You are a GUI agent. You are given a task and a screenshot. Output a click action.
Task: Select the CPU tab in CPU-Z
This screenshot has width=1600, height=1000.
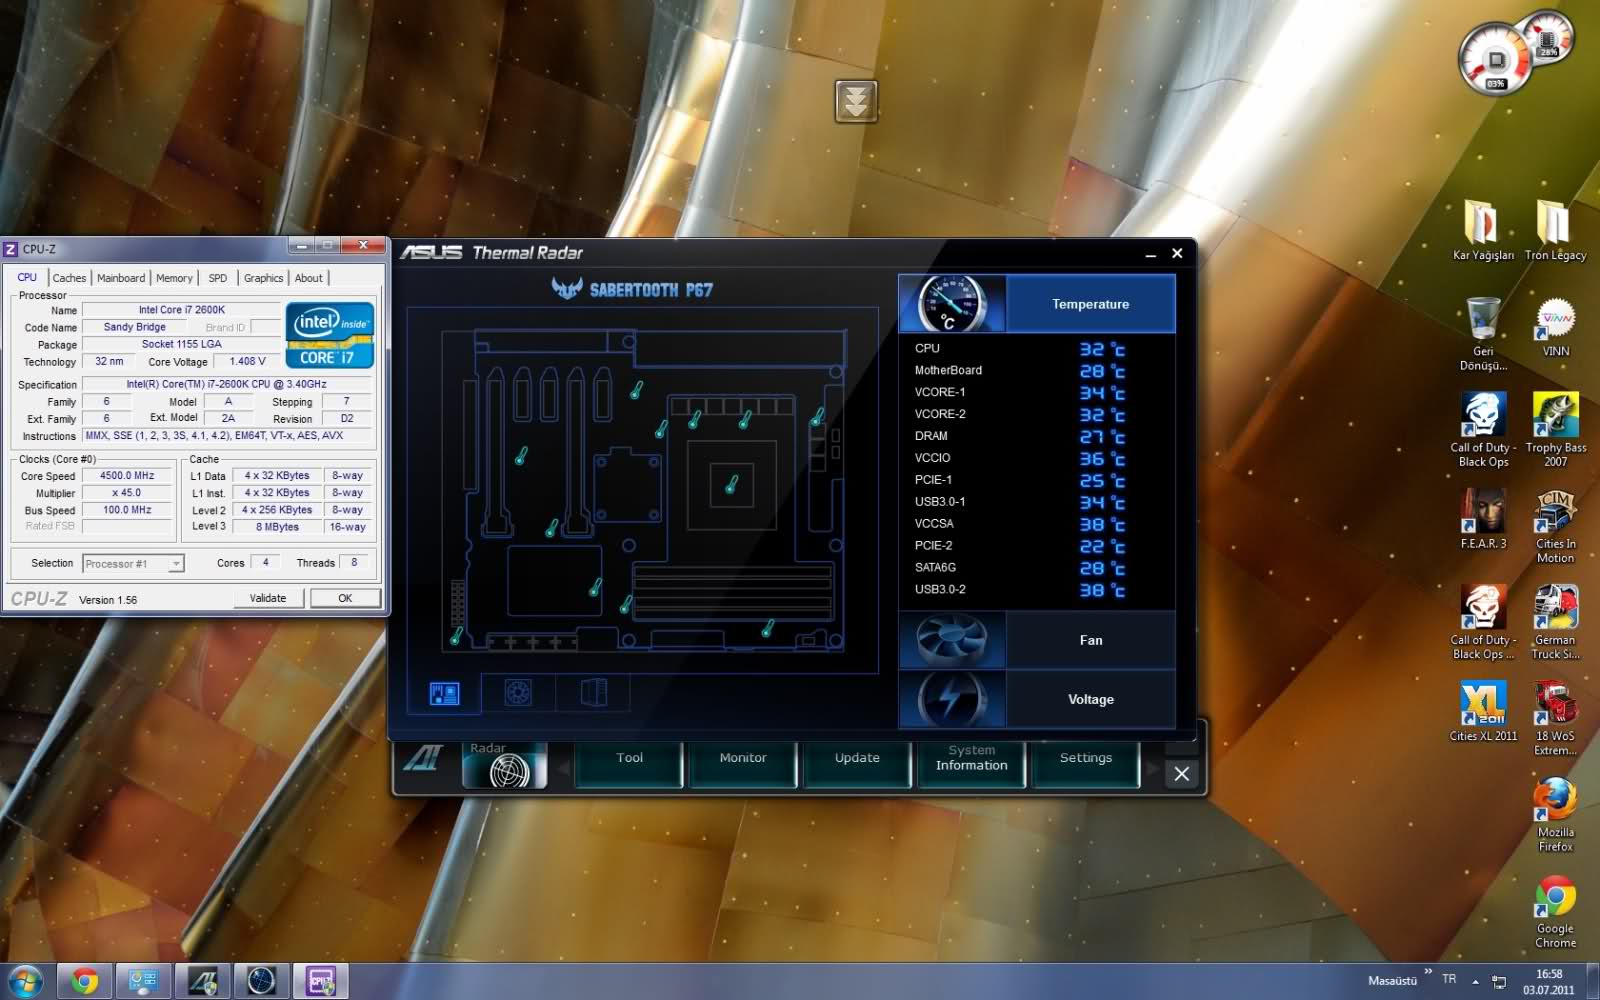27,277
